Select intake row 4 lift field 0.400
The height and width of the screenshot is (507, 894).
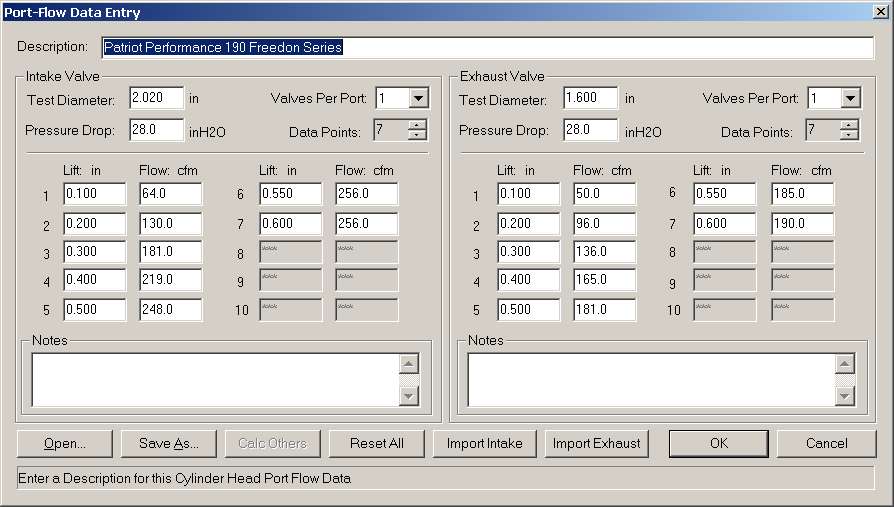coord(95,279)
